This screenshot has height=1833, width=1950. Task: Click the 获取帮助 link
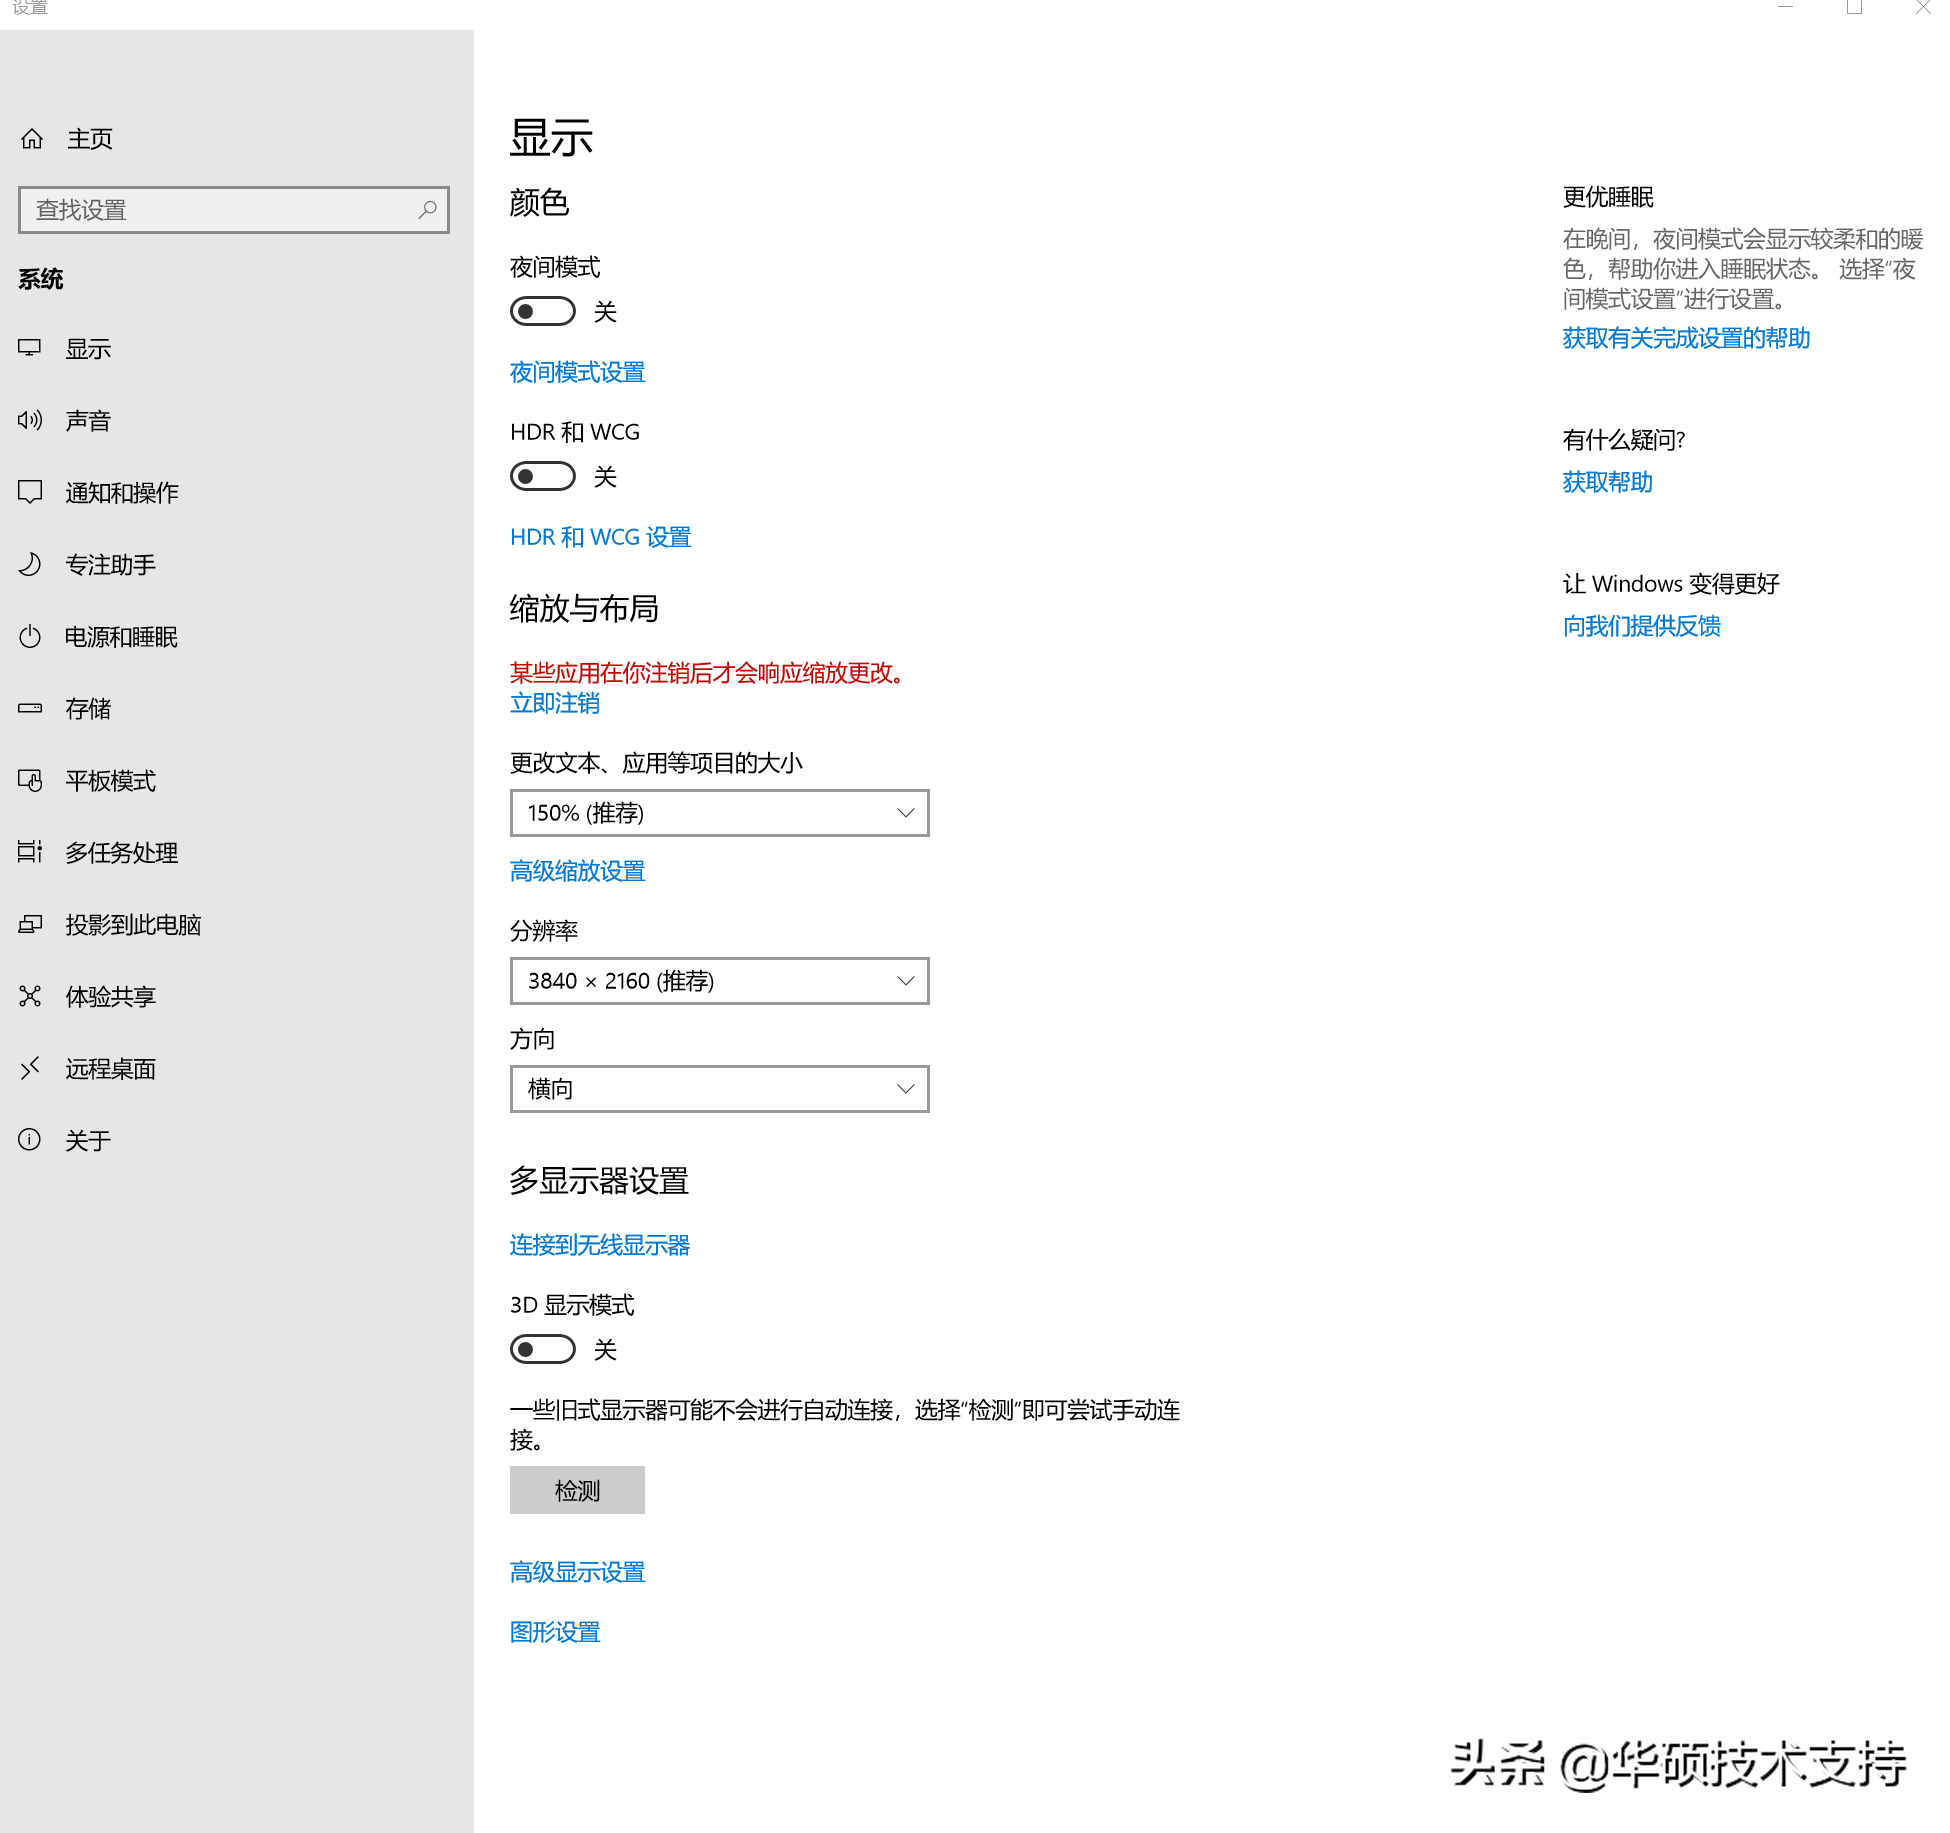(x=1607, y=482)
